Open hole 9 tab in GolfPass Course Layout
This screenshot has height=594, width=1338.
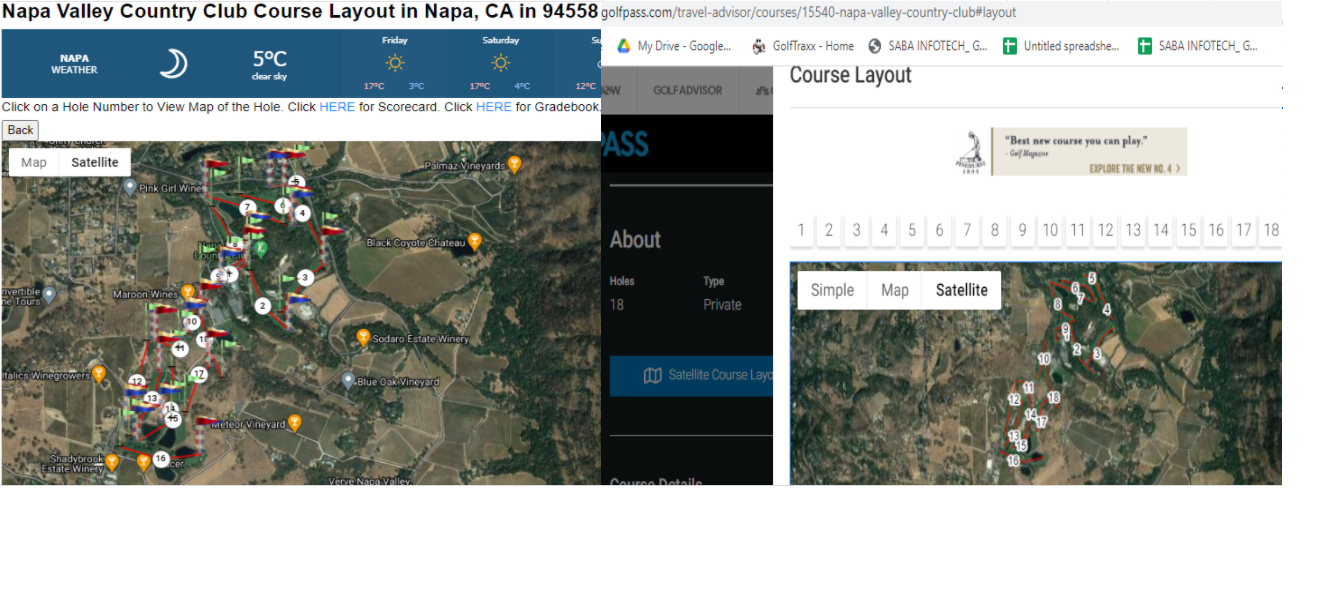[x=1022, y=230]
